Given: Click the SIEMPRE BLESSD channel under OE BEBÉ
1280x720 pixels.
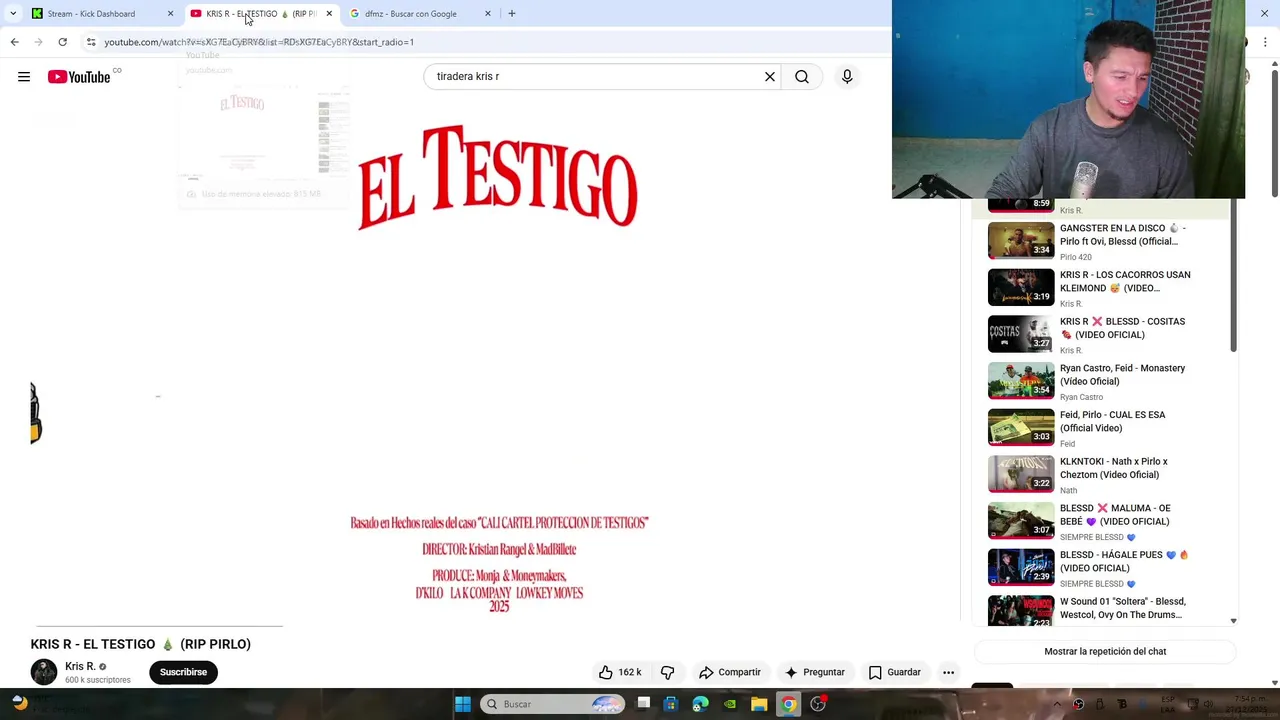Looking at the screenshot, I should pos(1098,537).
